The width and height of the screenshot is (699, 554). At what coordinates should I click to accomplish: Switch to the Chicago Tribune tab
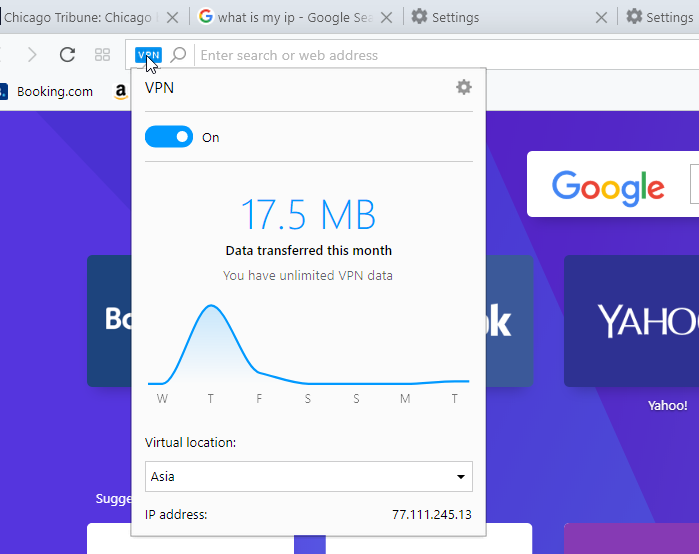tap(78, 17)
